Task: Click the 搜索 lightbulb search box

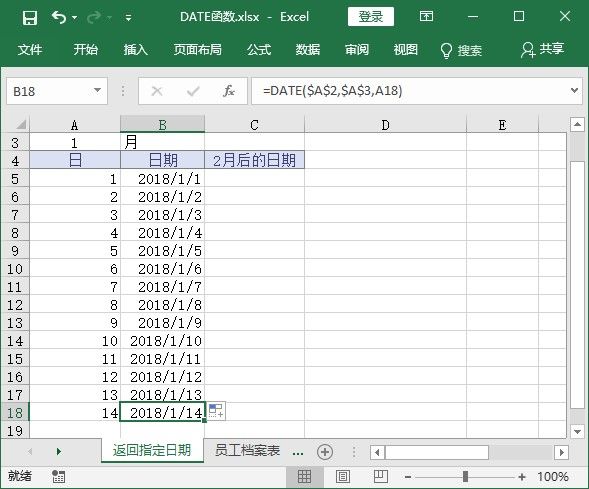Action: [x=461, y=50]
